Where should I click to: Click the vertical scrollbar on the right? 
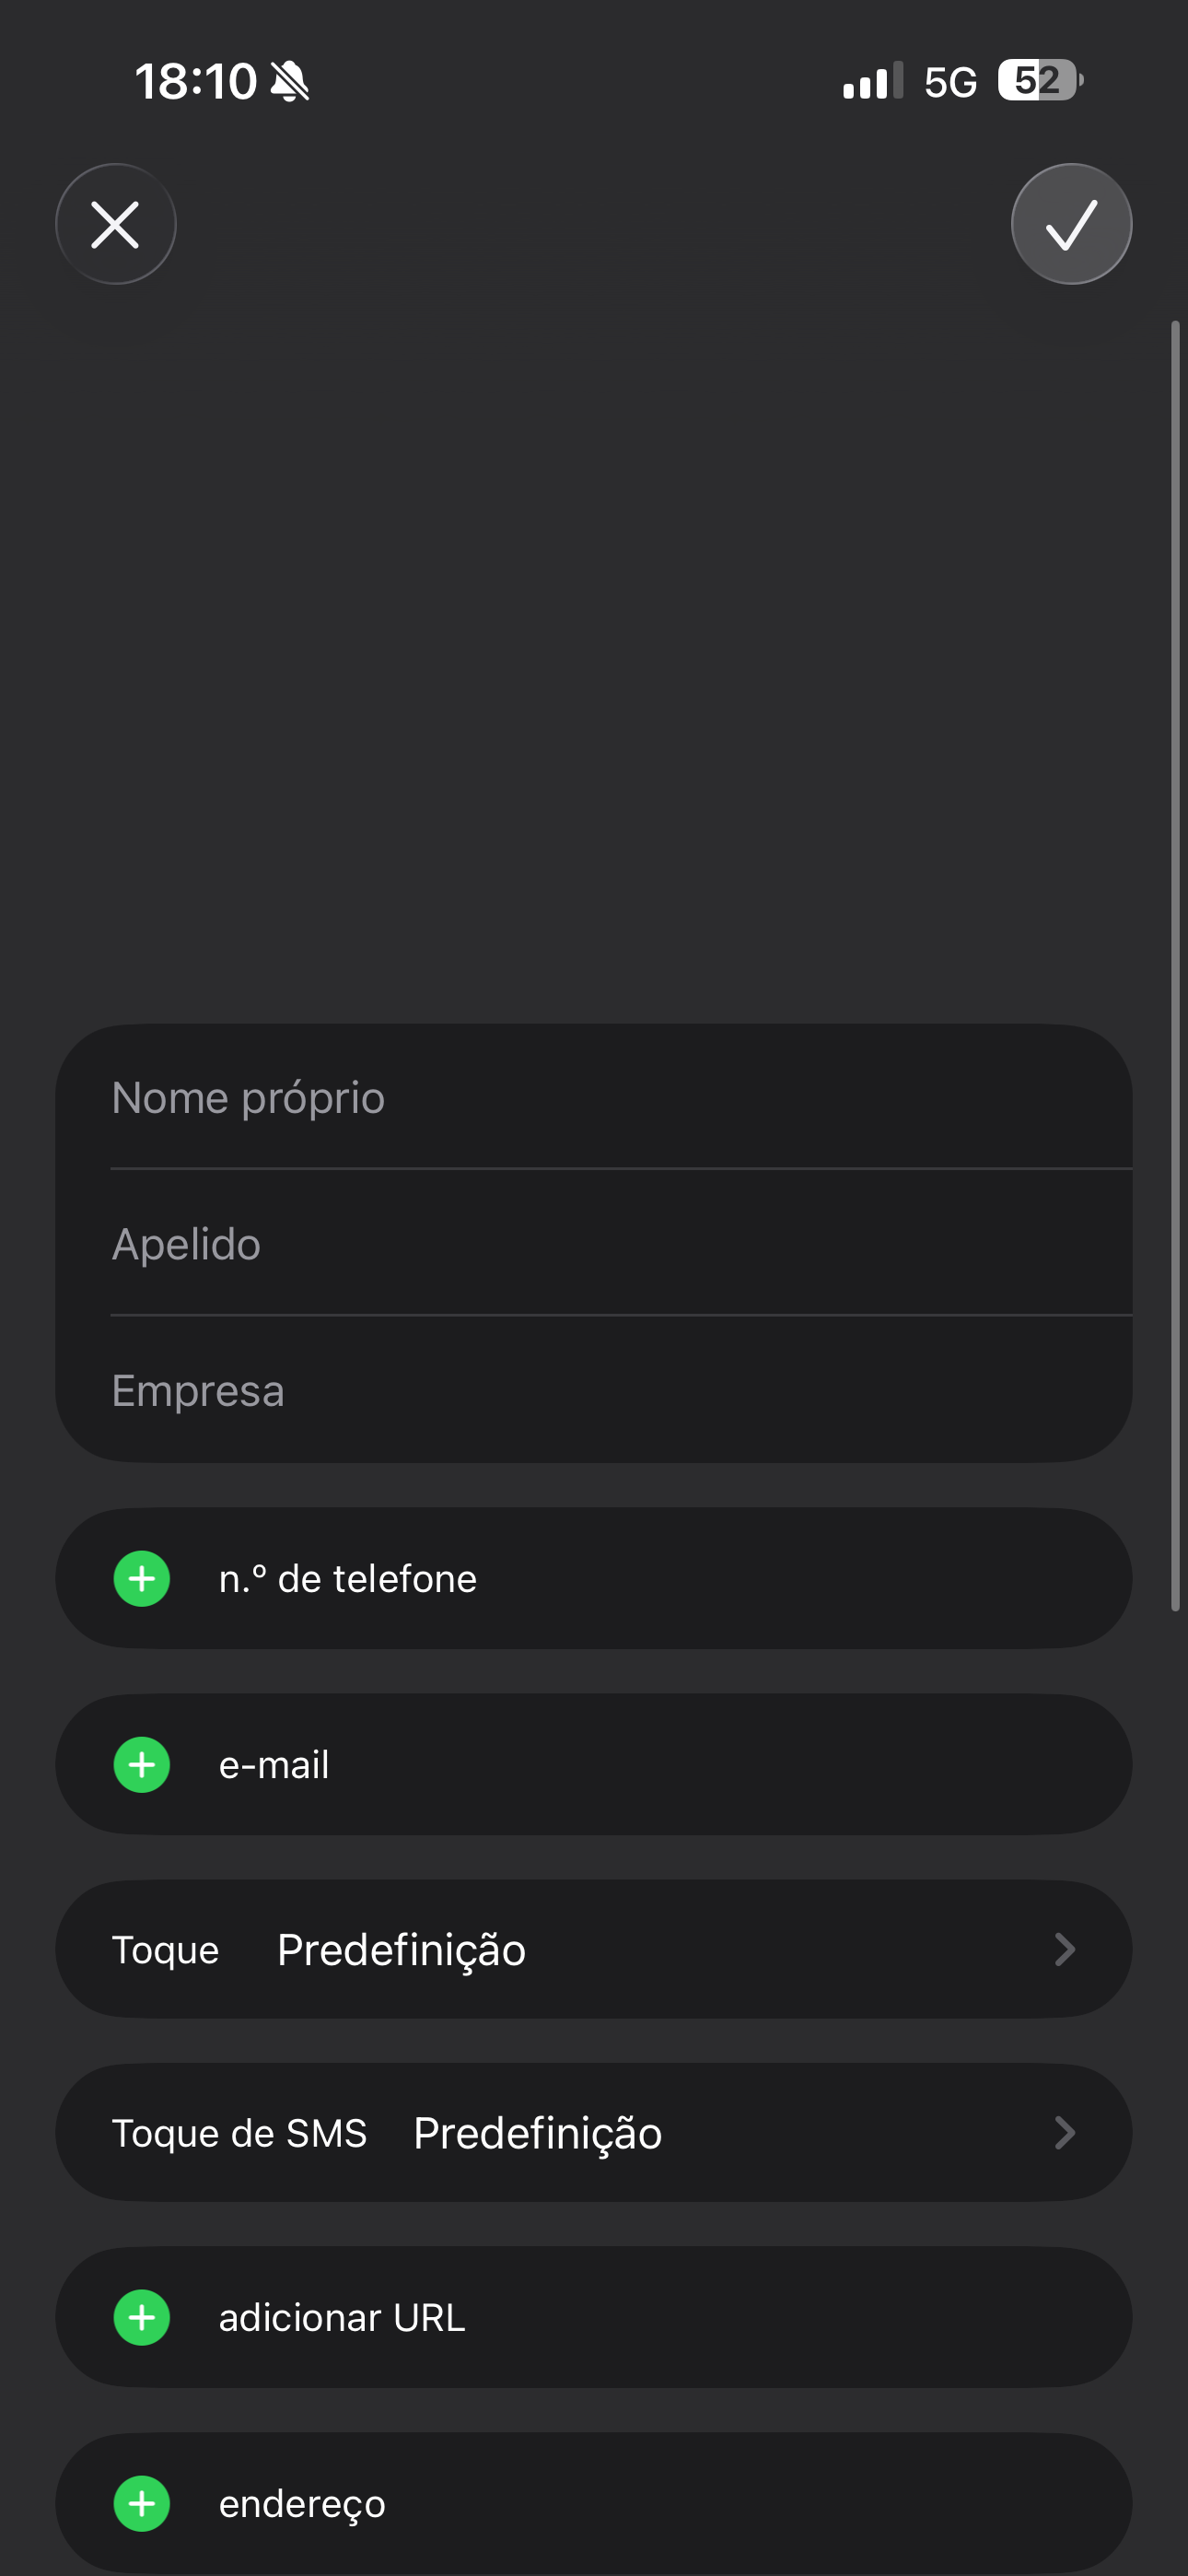click(1175, 965)
